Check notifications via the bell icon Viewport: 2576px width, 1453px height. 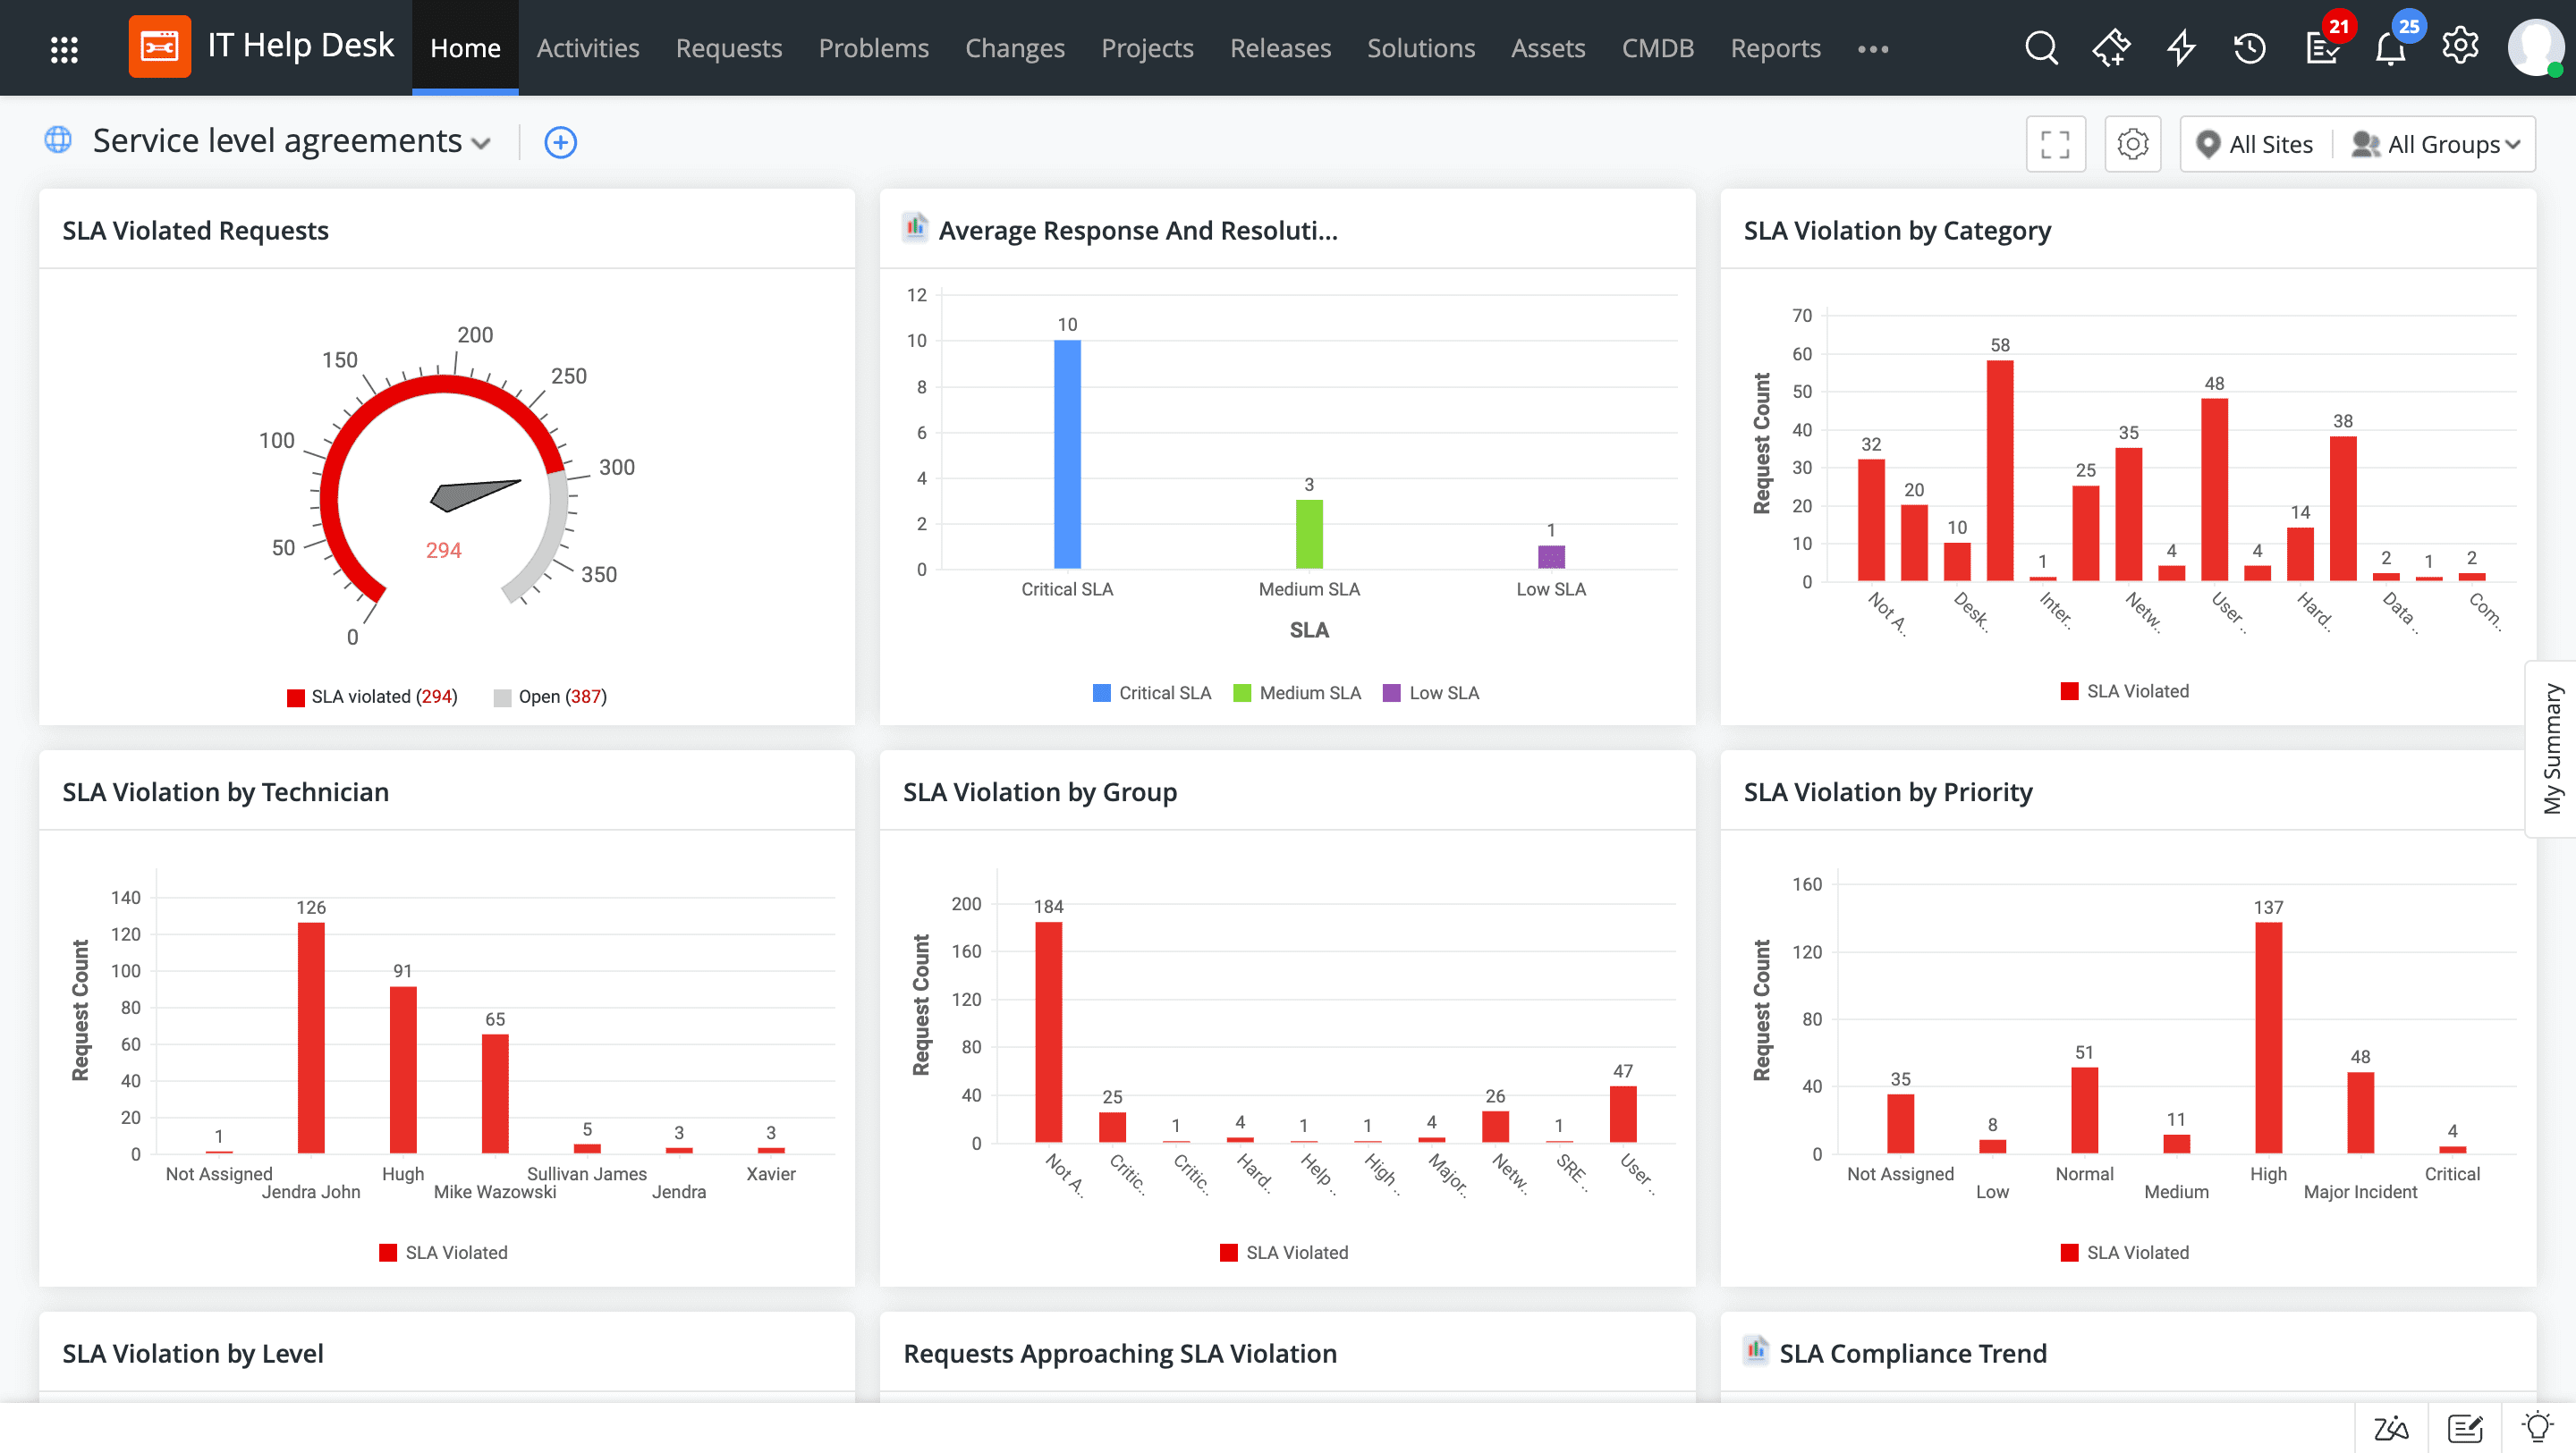pos(2390,47)
